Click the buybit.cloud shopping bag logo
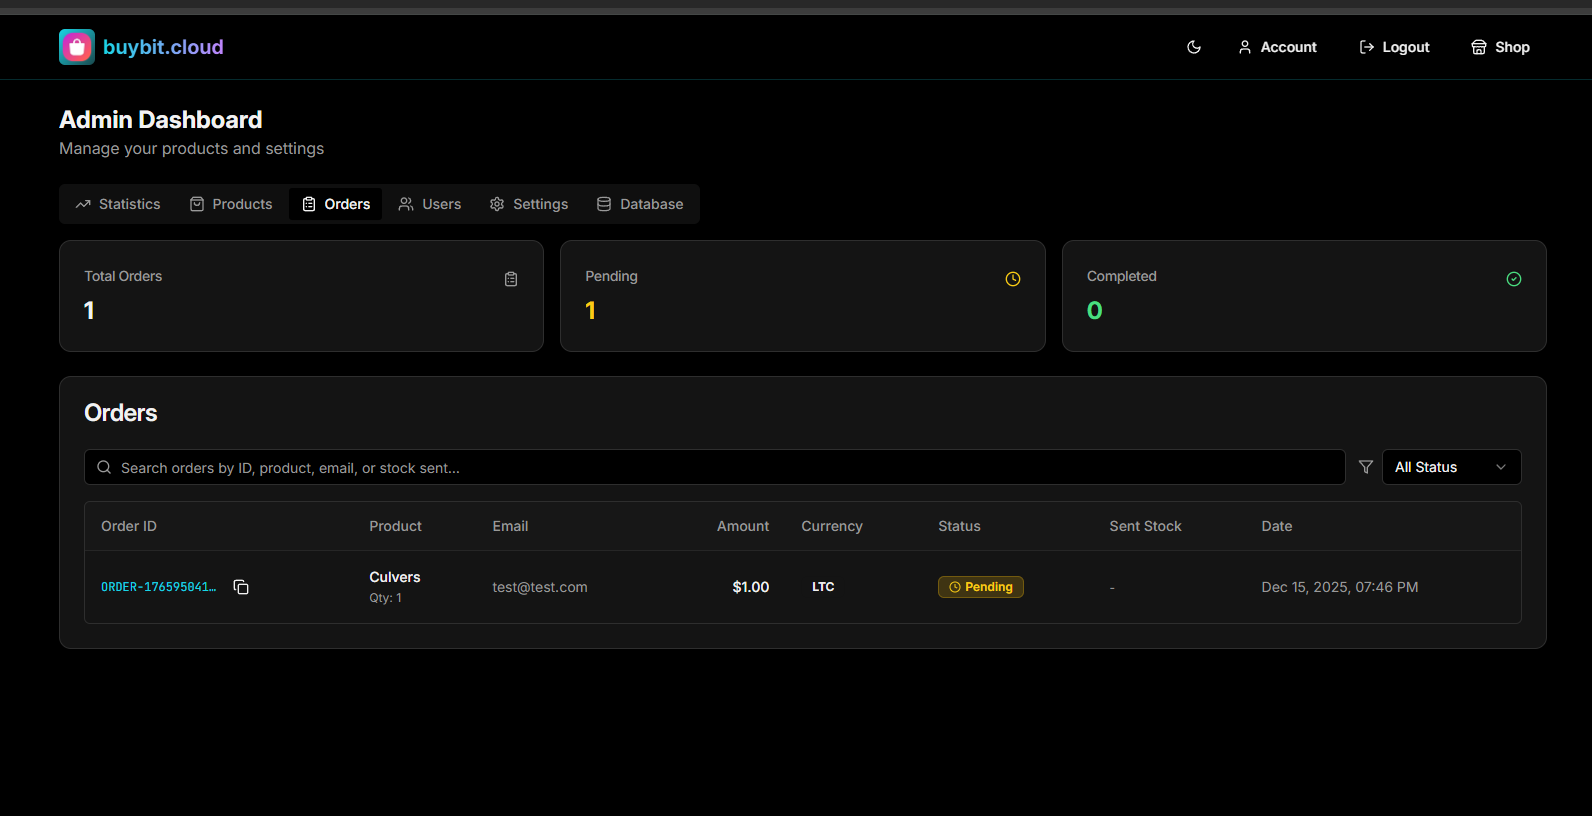The height and width of the screenshot is (816, 1592). tap(77, 47)
